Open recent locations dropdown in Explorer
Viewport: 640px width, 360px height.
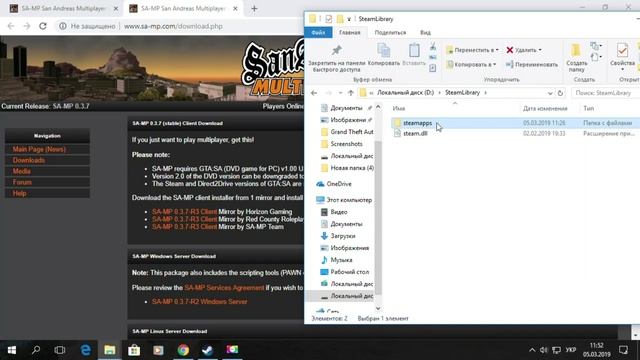pos(340,93)
